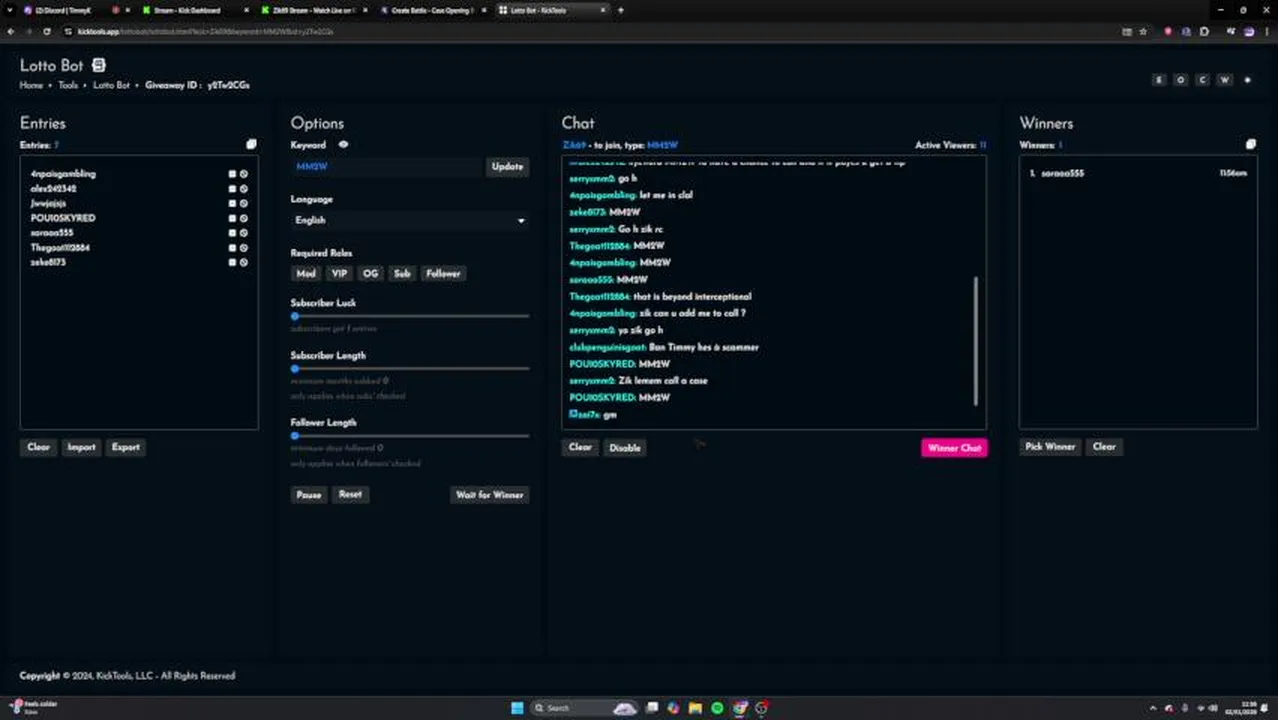Toggle the square box for Thegoat112884
Image resolution: width=1278 pixels, height=720 pixels.
coord(232,247)
